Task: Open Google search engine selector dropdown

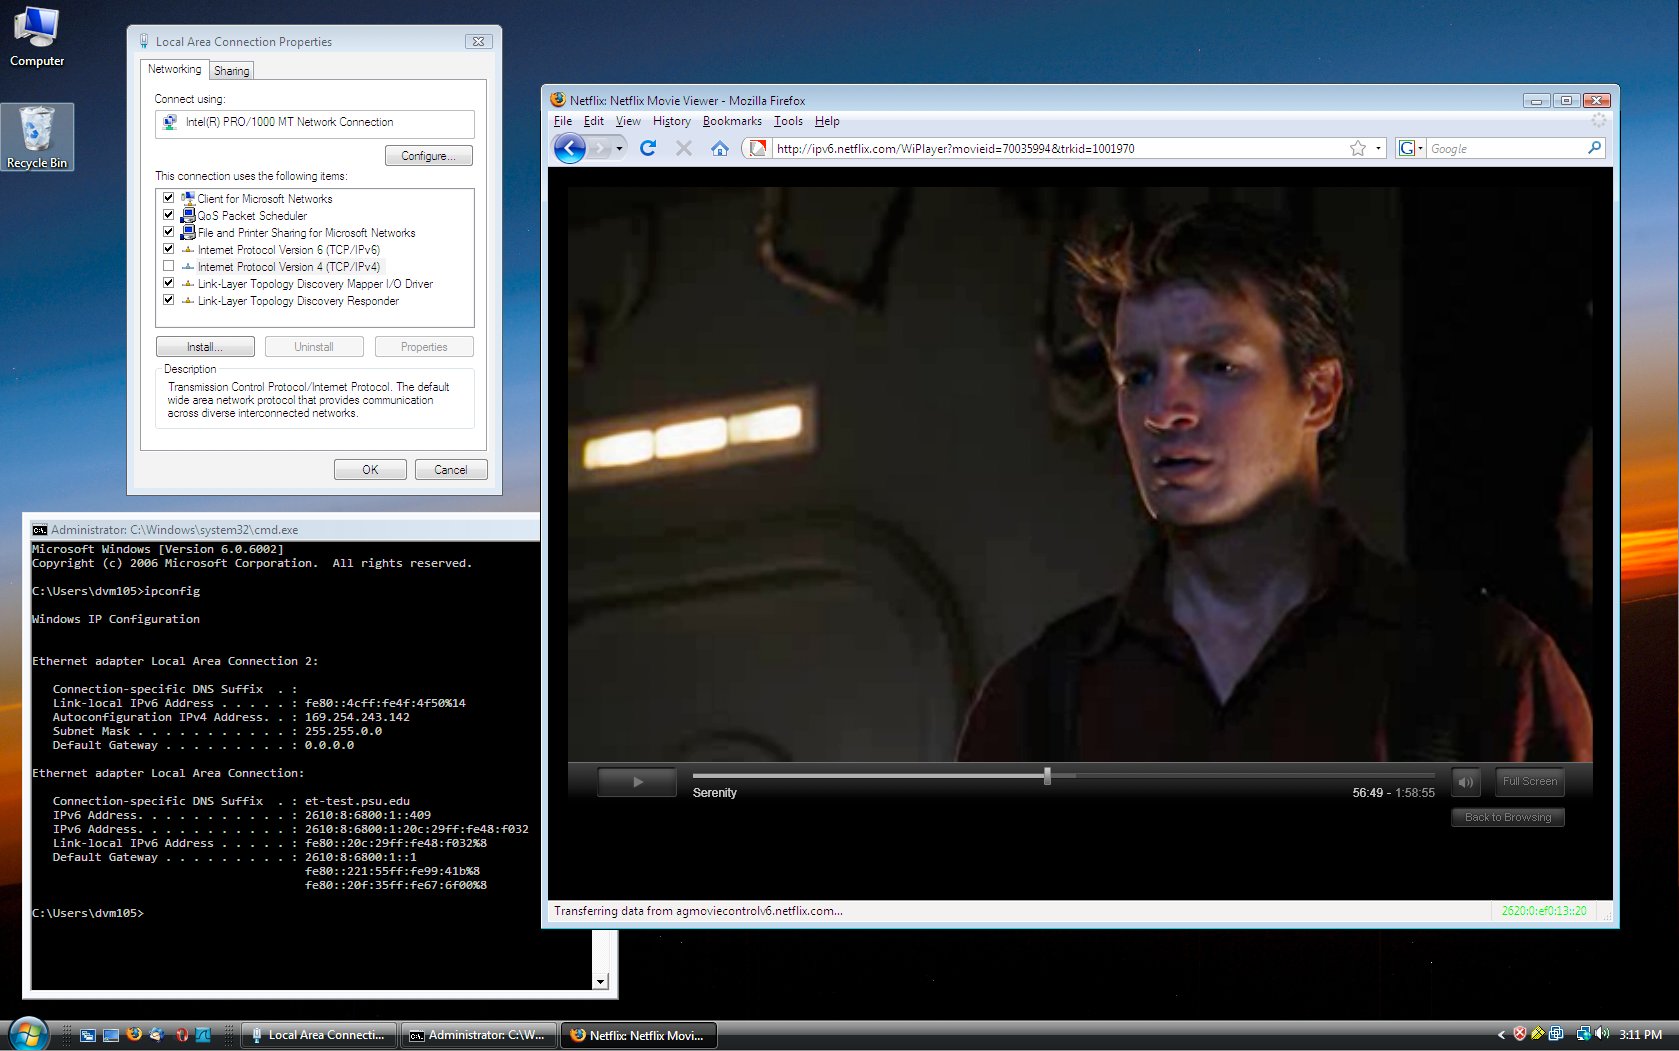Action: click(x=1410, y=148)
